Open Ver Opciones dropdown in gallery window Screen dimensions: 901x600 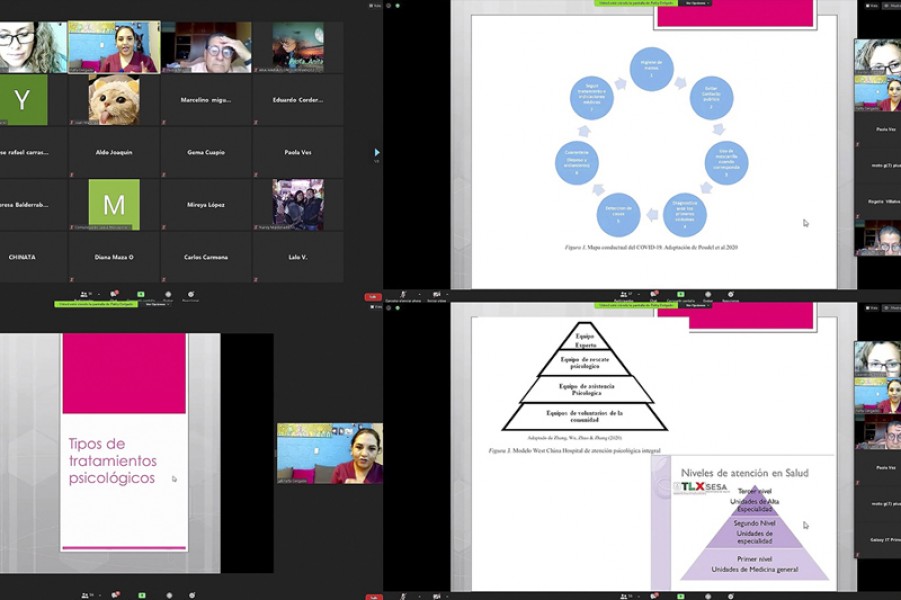(155, 305)
